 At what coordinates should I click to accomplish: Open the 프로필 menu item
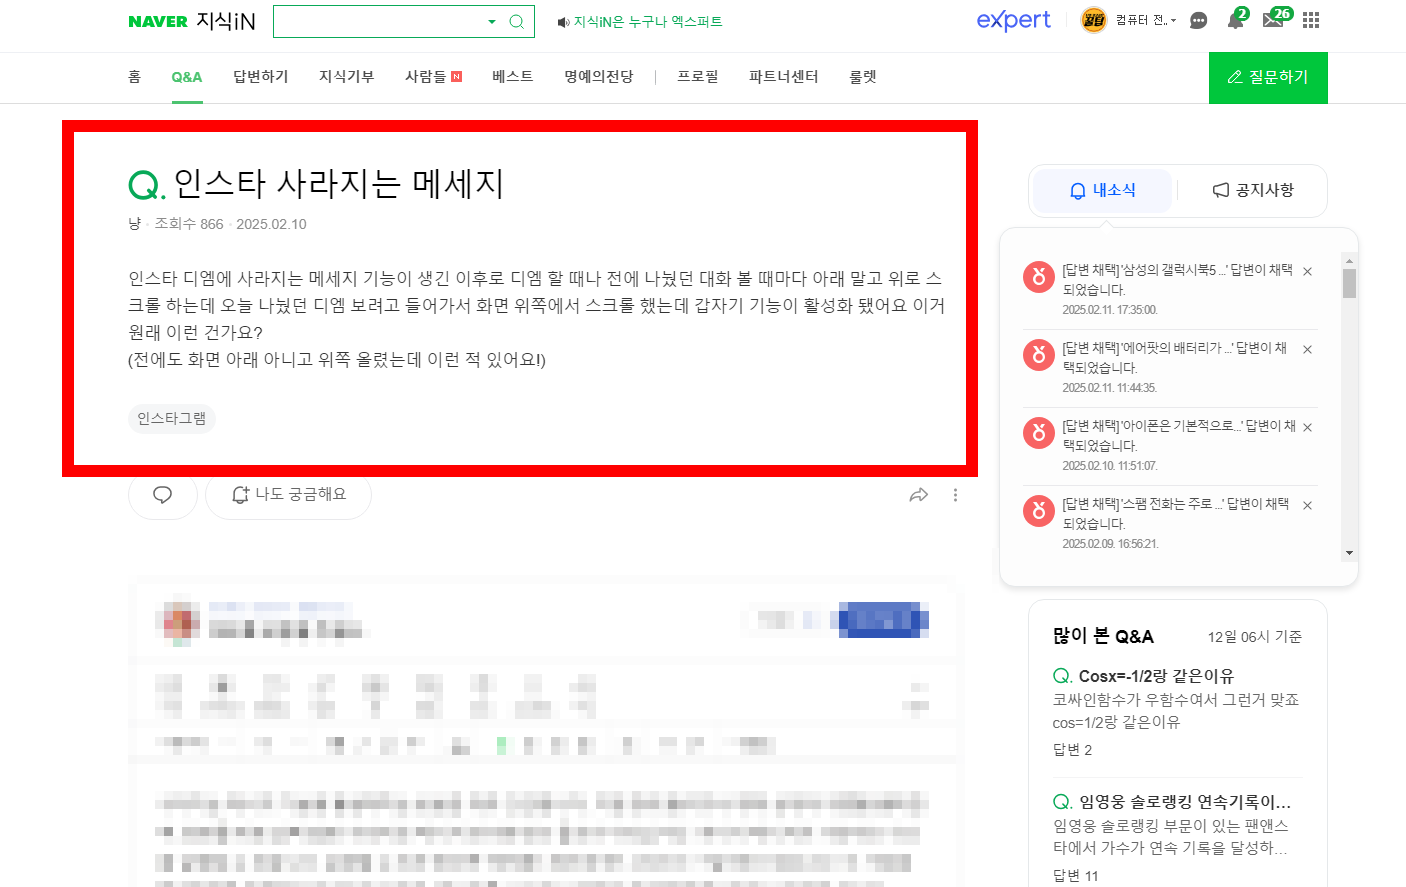pyautogui.click(x=698, y=77)
